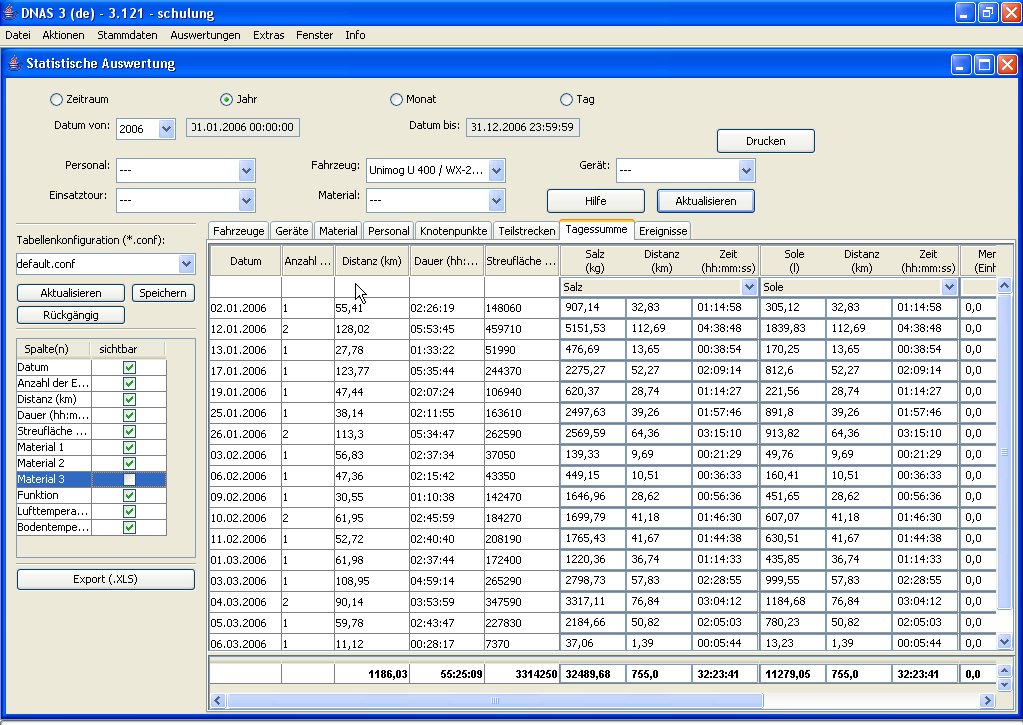Open the Fahrzeug dropdown list

click(x=497, y=170)
